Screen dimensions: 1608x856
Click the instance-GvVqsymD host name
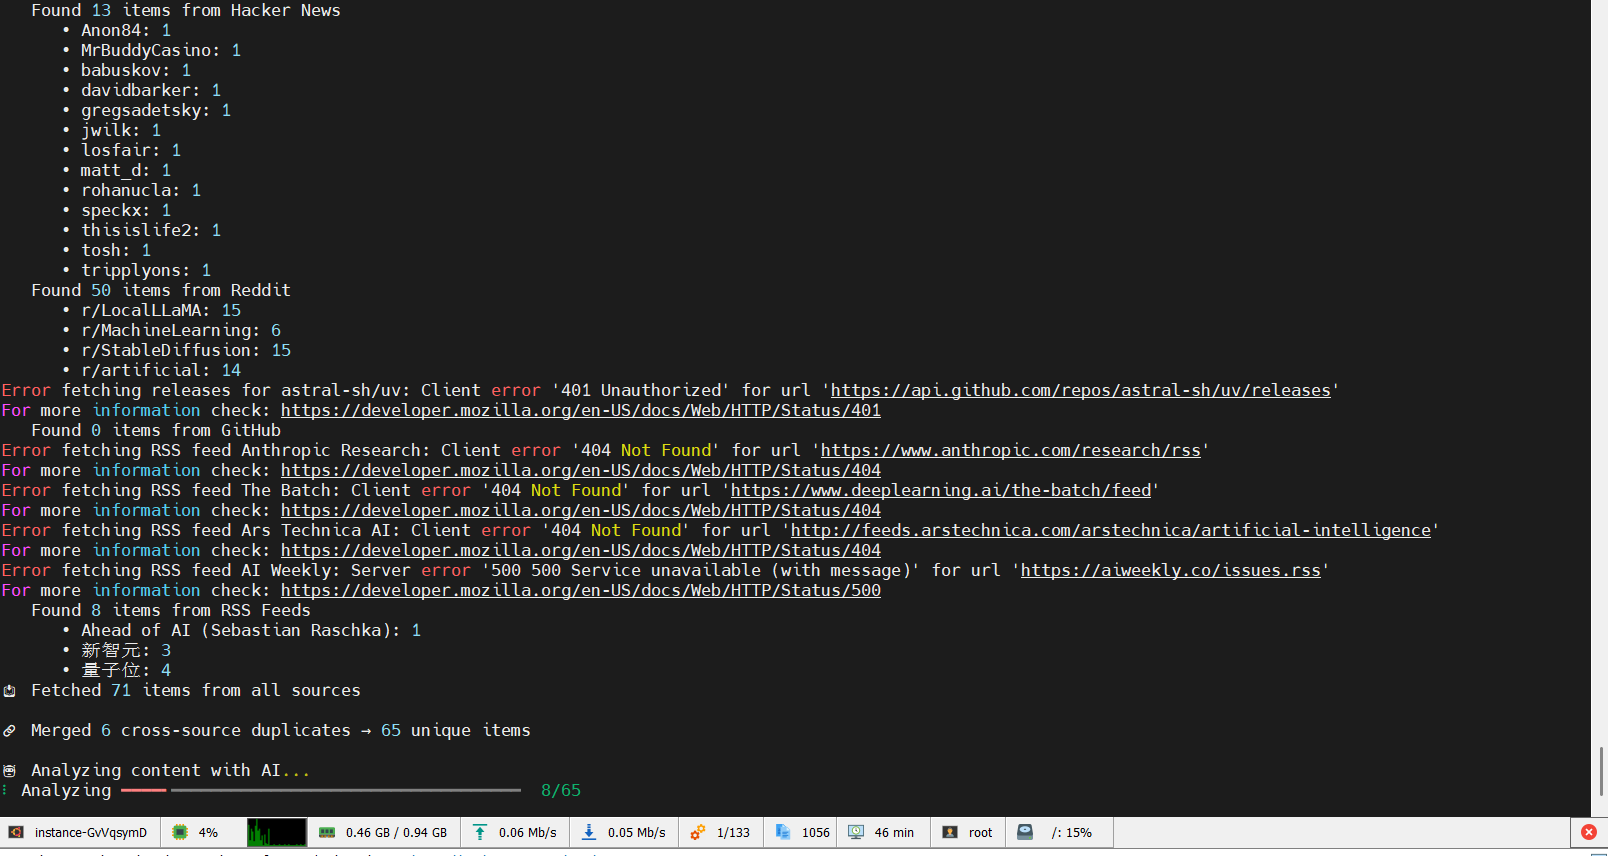[91, 832]
